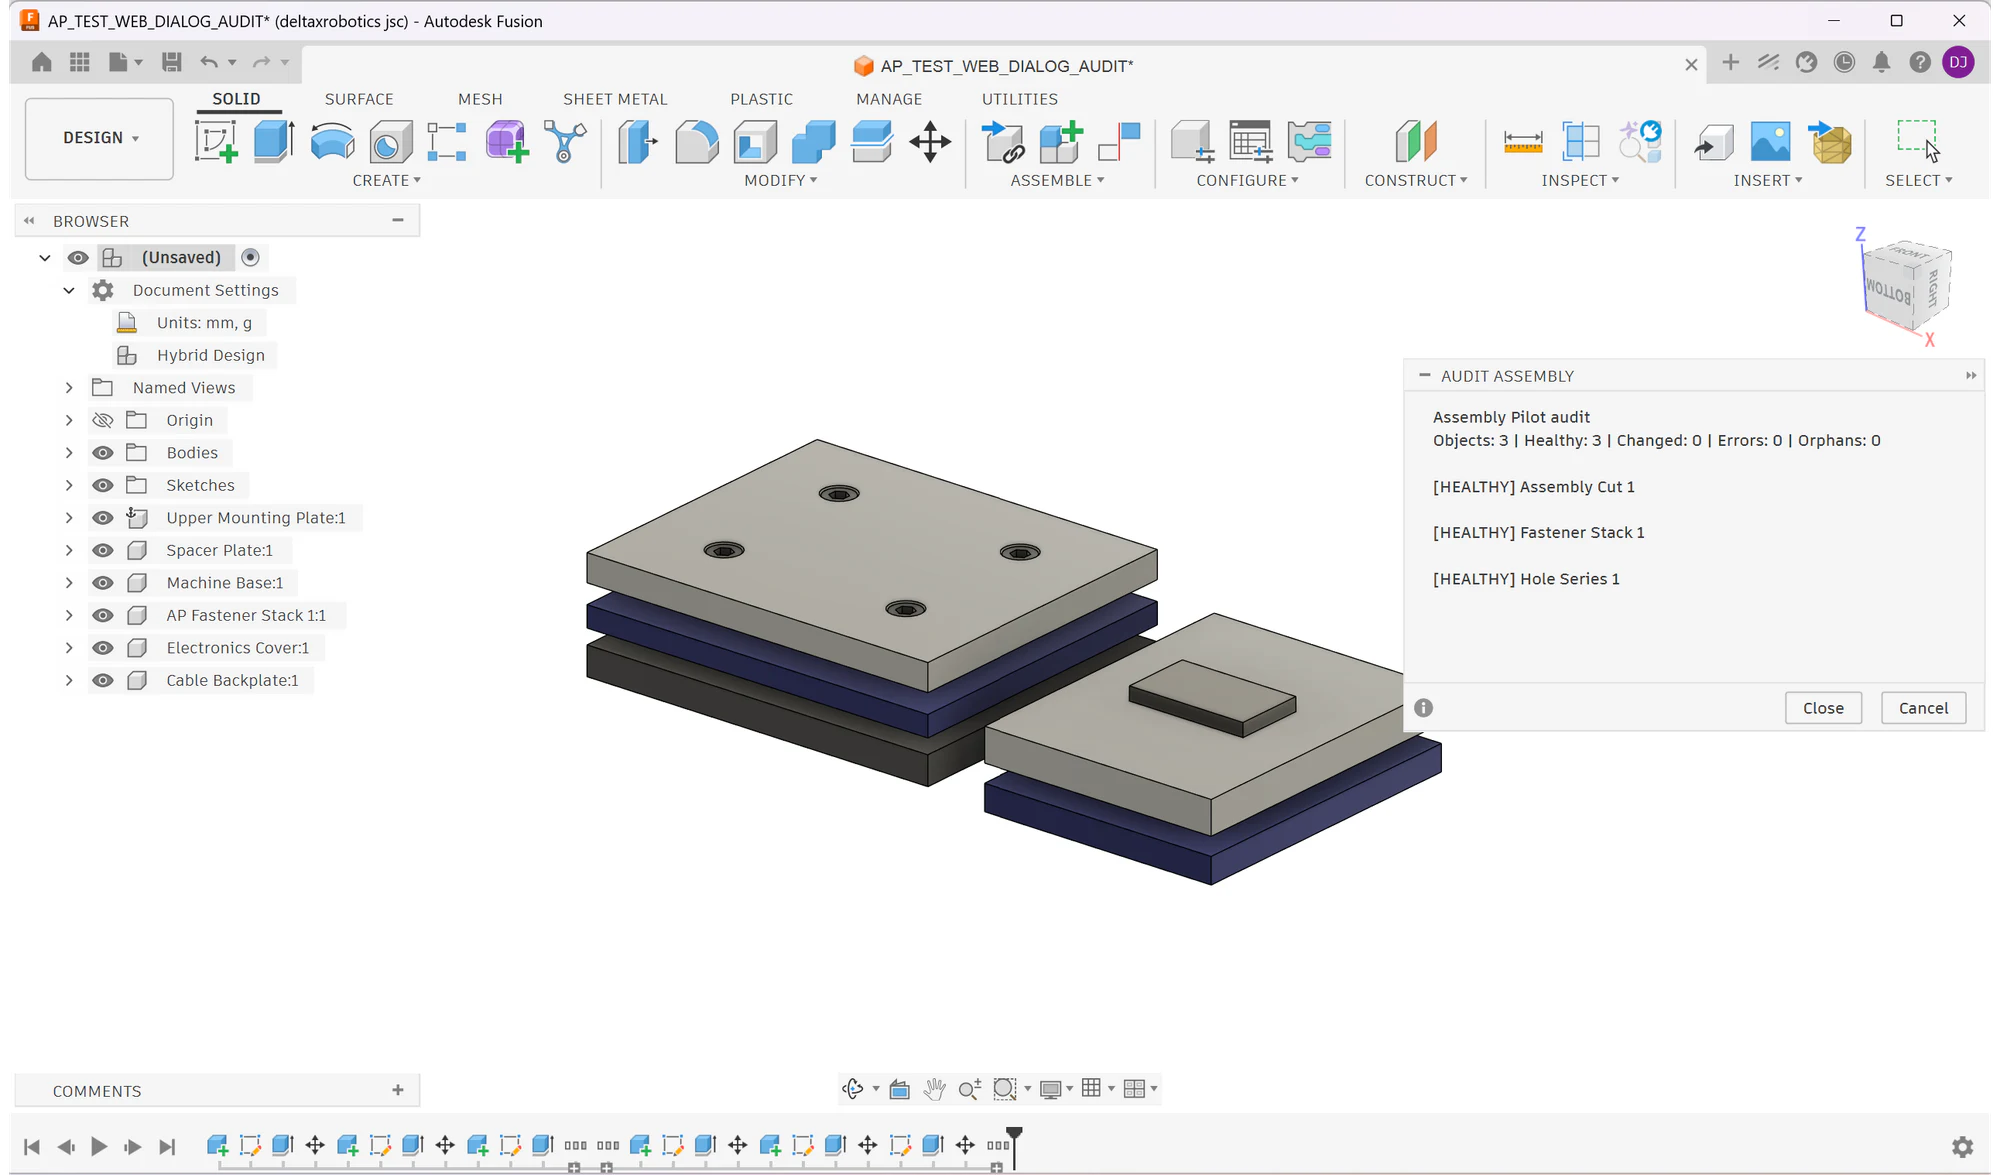The height and width of the screenshot is (1175, 2000).
Task: Click the Notifications bell icon
Action: (x=1881, y=62)
